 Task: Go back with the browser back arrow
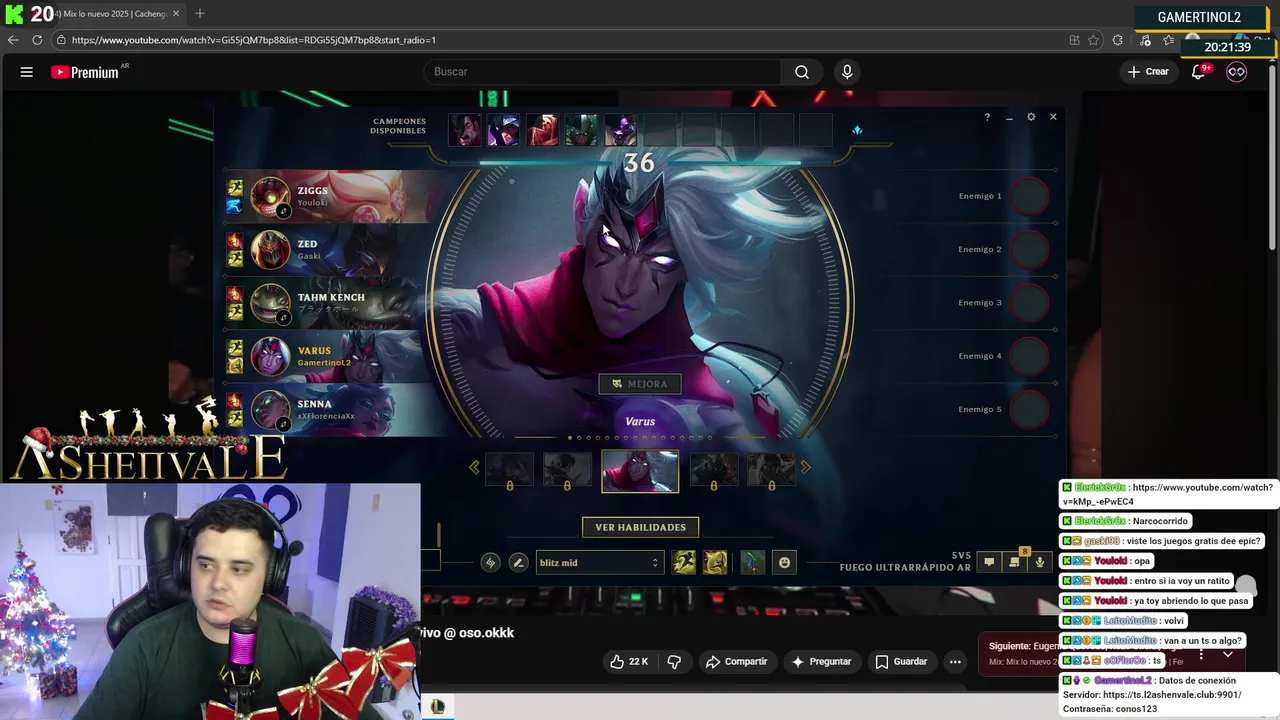(13, 40)
